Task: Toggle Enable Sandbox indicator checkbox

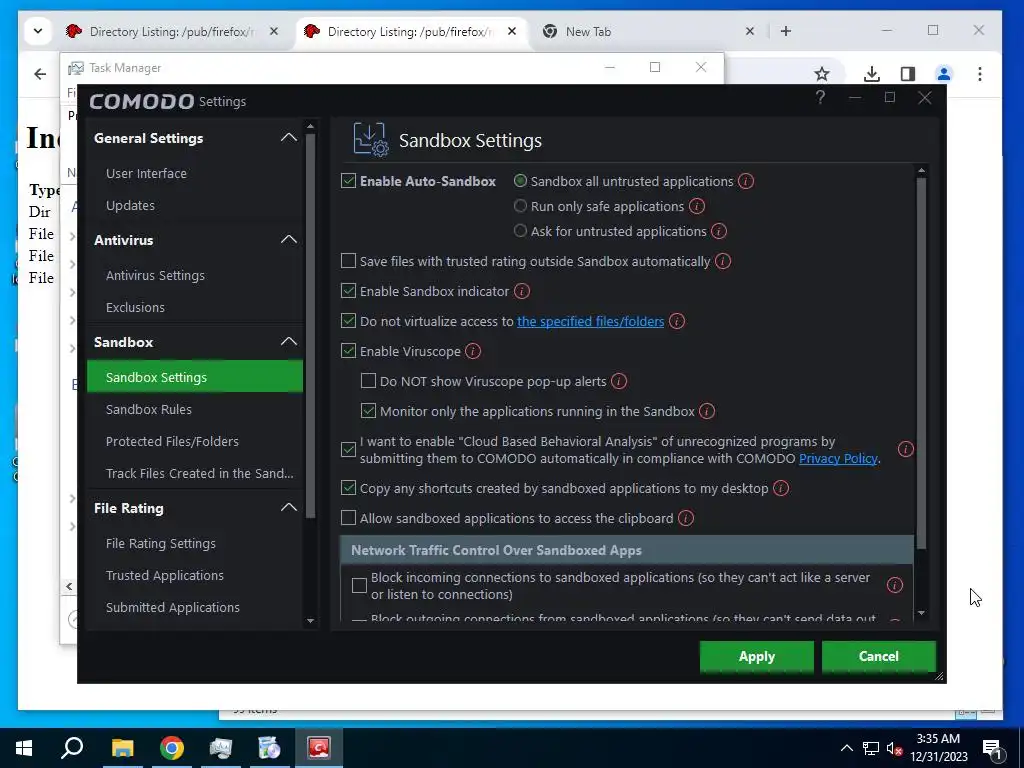Action: point(349,291)
